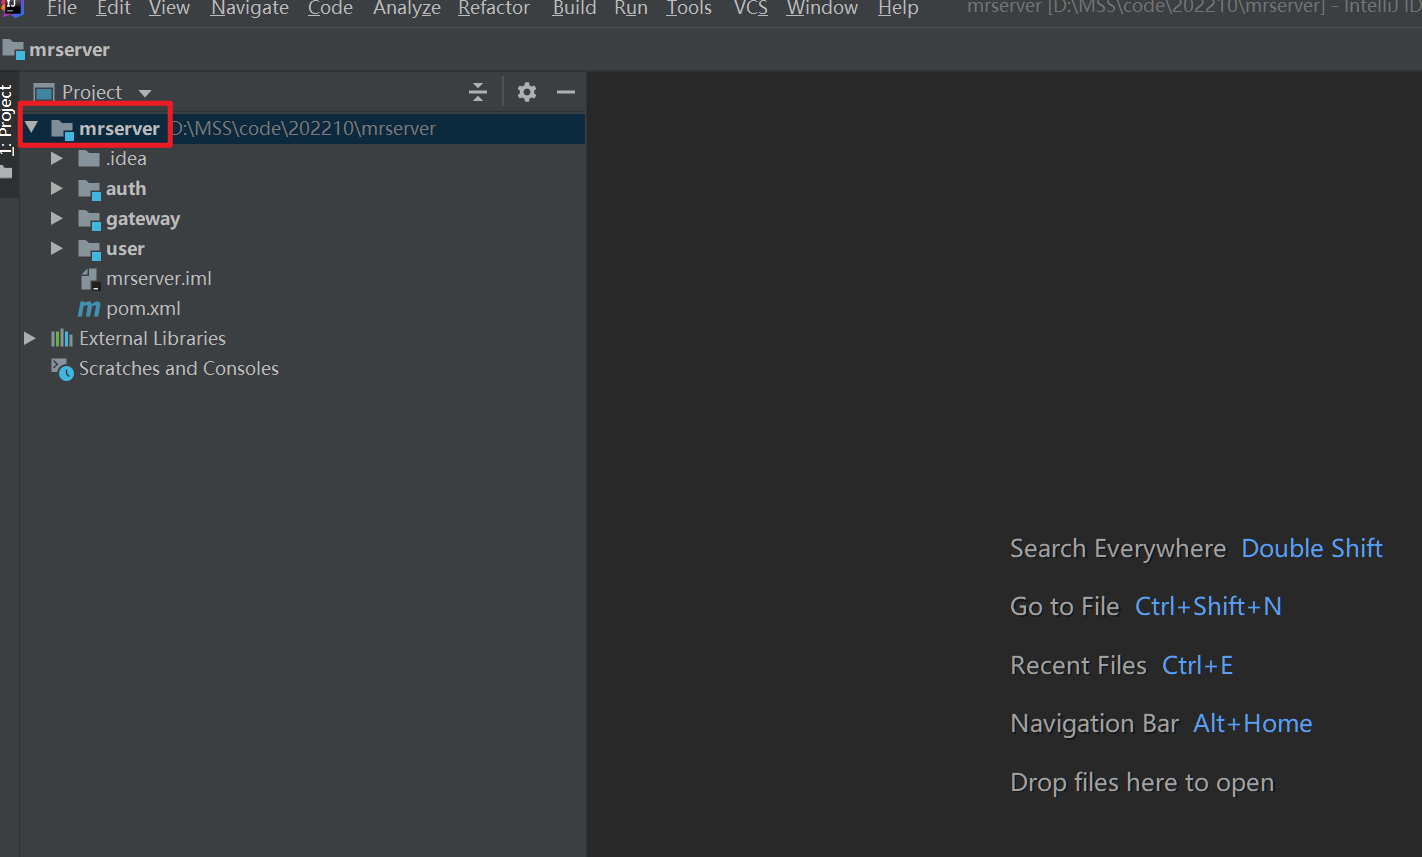Image resolution: width=1422 pixels, height=857 pixels.
Task: Click the navigation bar mrserver folder icon
Action: (x=13, y=49)
